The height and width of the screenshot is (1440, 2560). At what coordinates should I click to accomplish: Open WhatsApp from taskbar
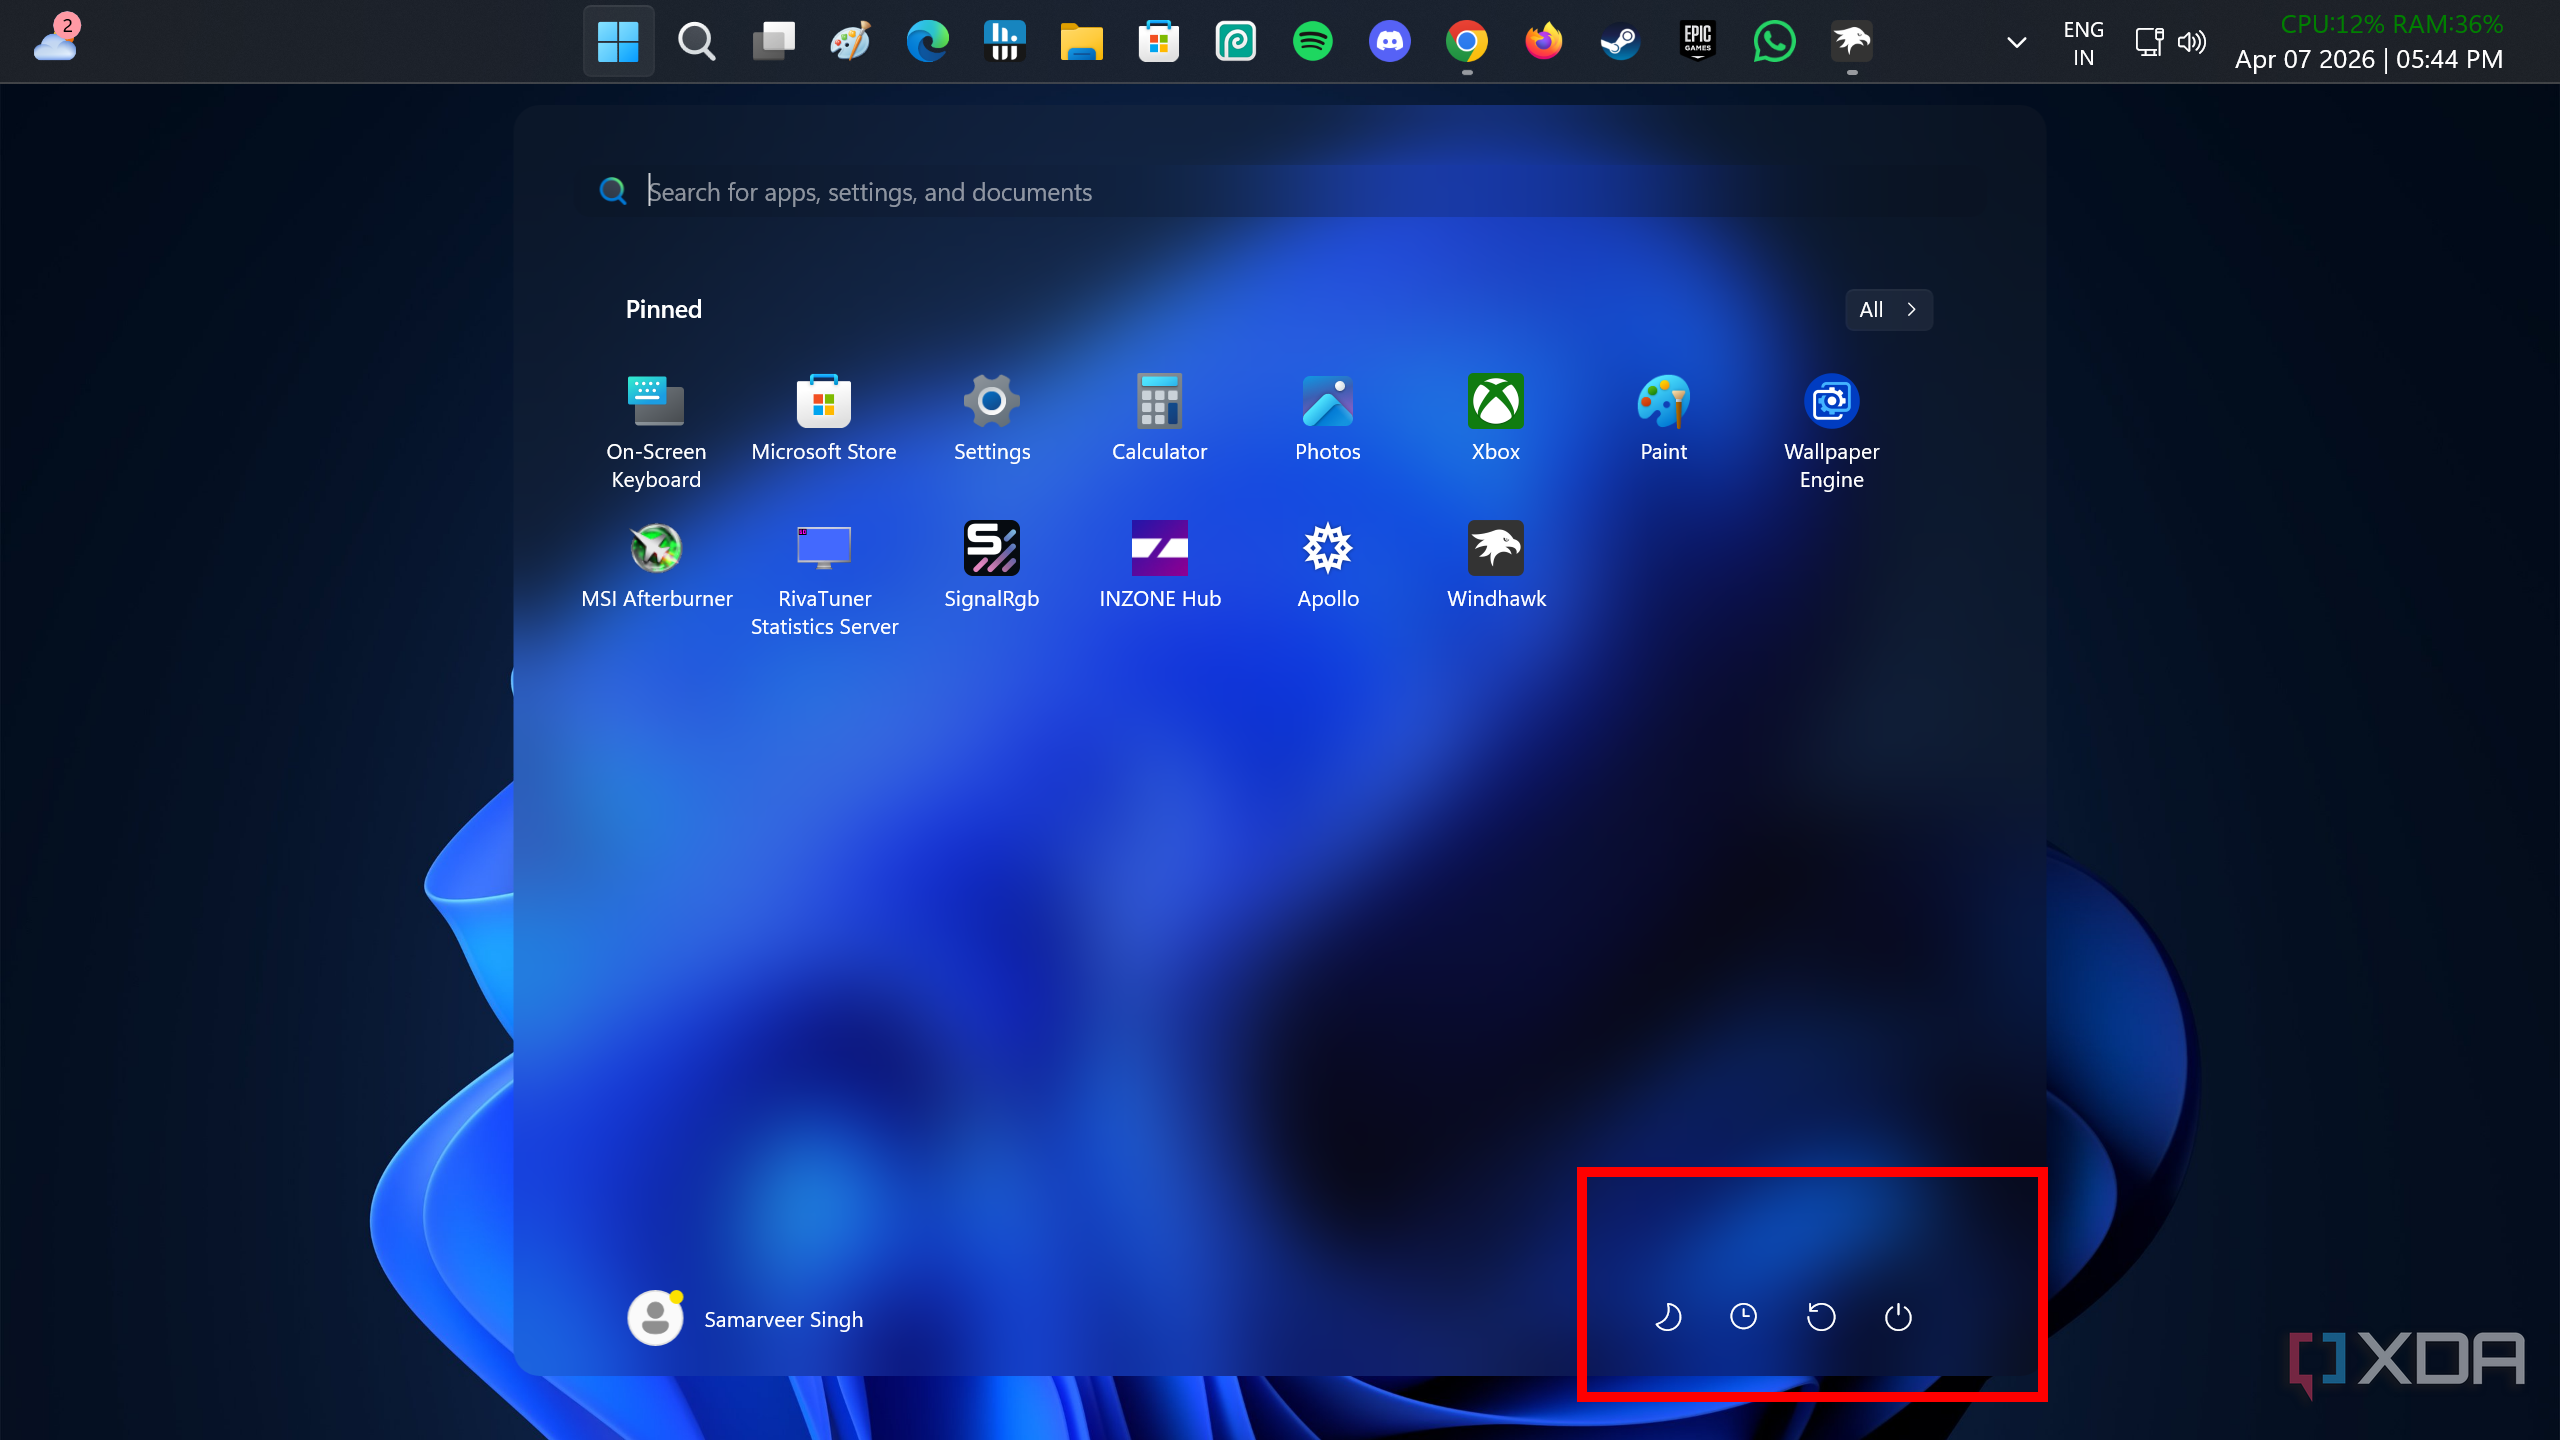[1774, 41]
